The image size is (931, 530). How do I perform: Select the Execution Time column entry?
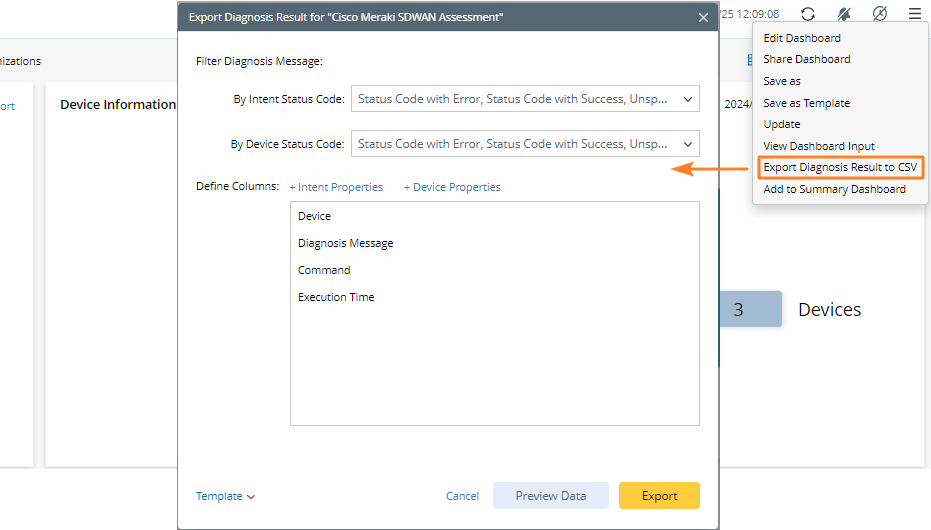pos(336,297)
